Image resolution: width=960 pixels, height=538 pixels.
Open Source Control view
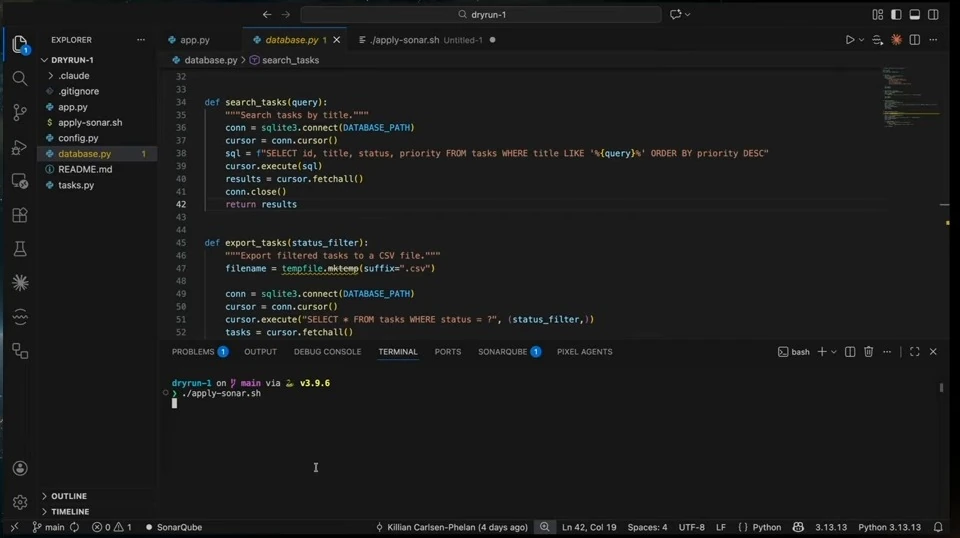pos(20,112)
